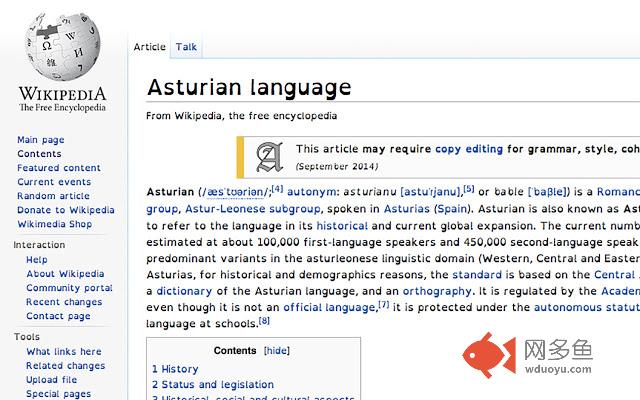The image size is (640, 400).
Task: Open citation reference [5]
Action: tap(469, 189)
